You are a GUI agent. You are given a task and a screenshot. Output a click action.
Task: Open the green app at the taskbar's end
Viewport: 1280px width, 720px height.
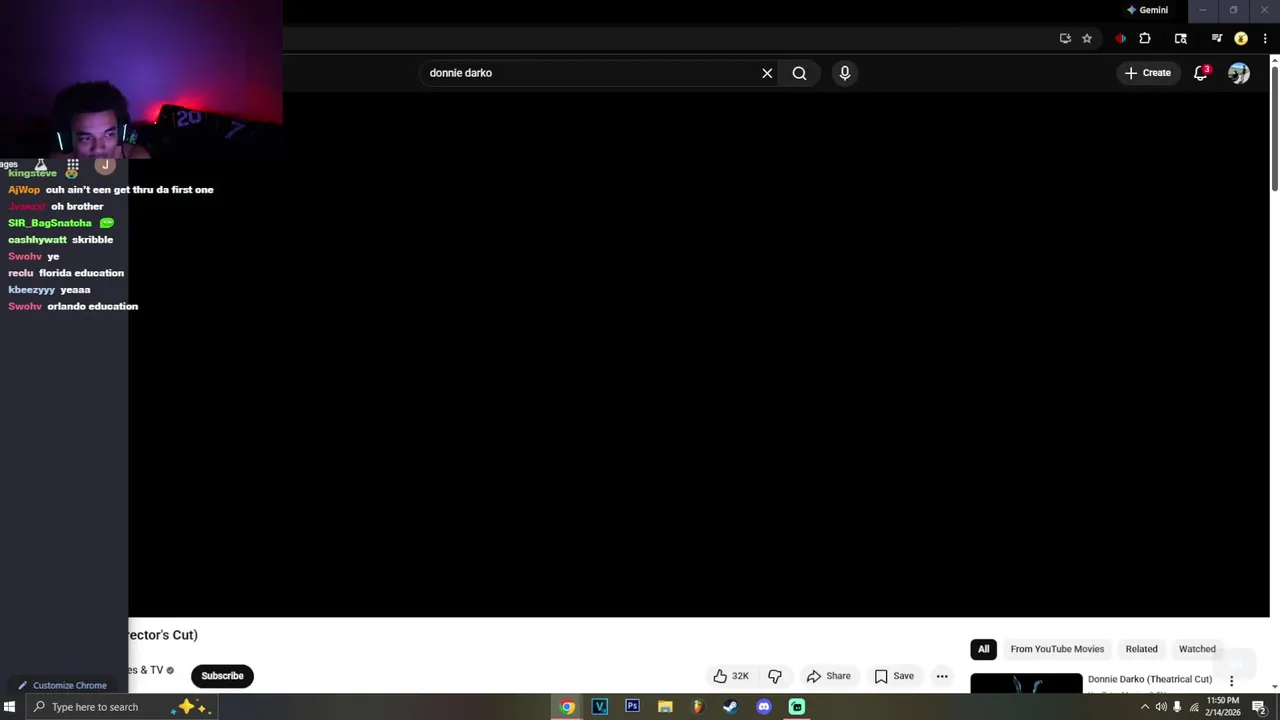click(x=797, y=707)
